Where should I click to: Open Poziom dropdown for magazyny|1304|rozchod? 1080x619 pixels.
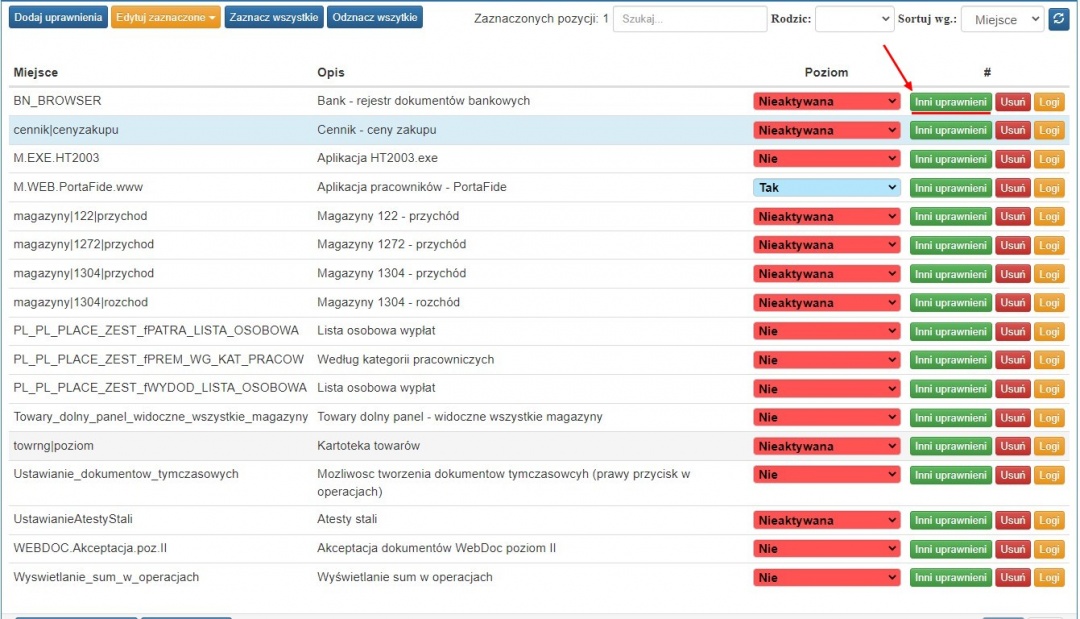coord(827,302)
